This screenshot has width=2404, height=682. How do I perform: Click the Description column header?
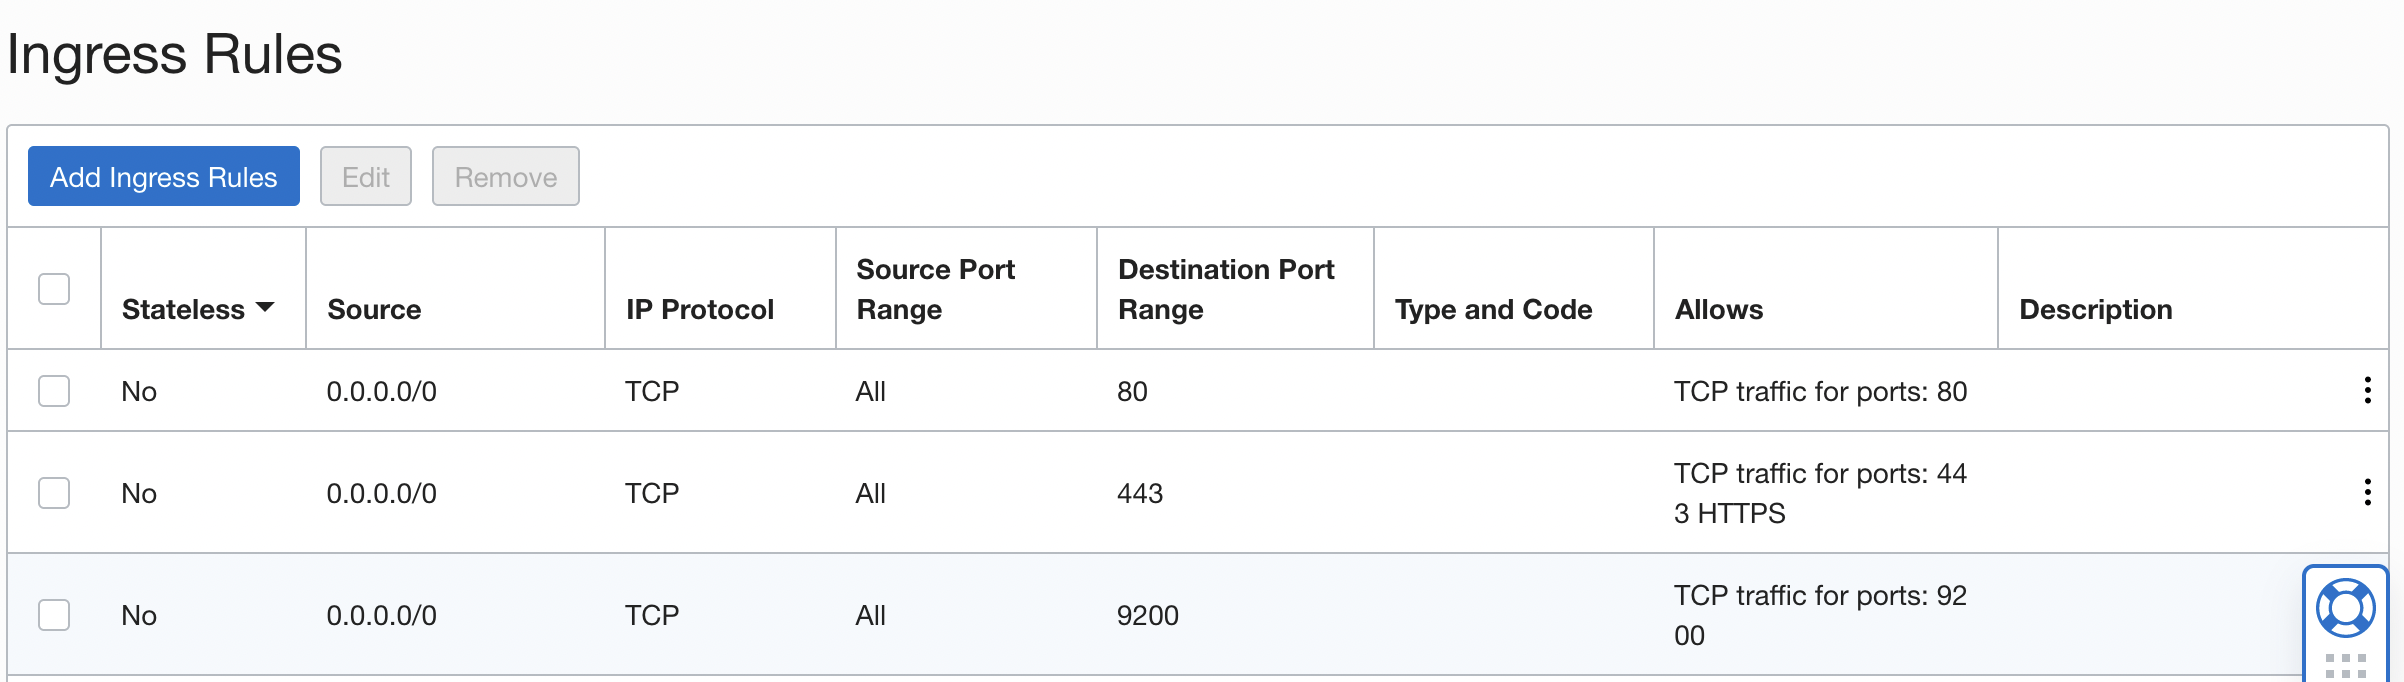(x=2095, y=310)
